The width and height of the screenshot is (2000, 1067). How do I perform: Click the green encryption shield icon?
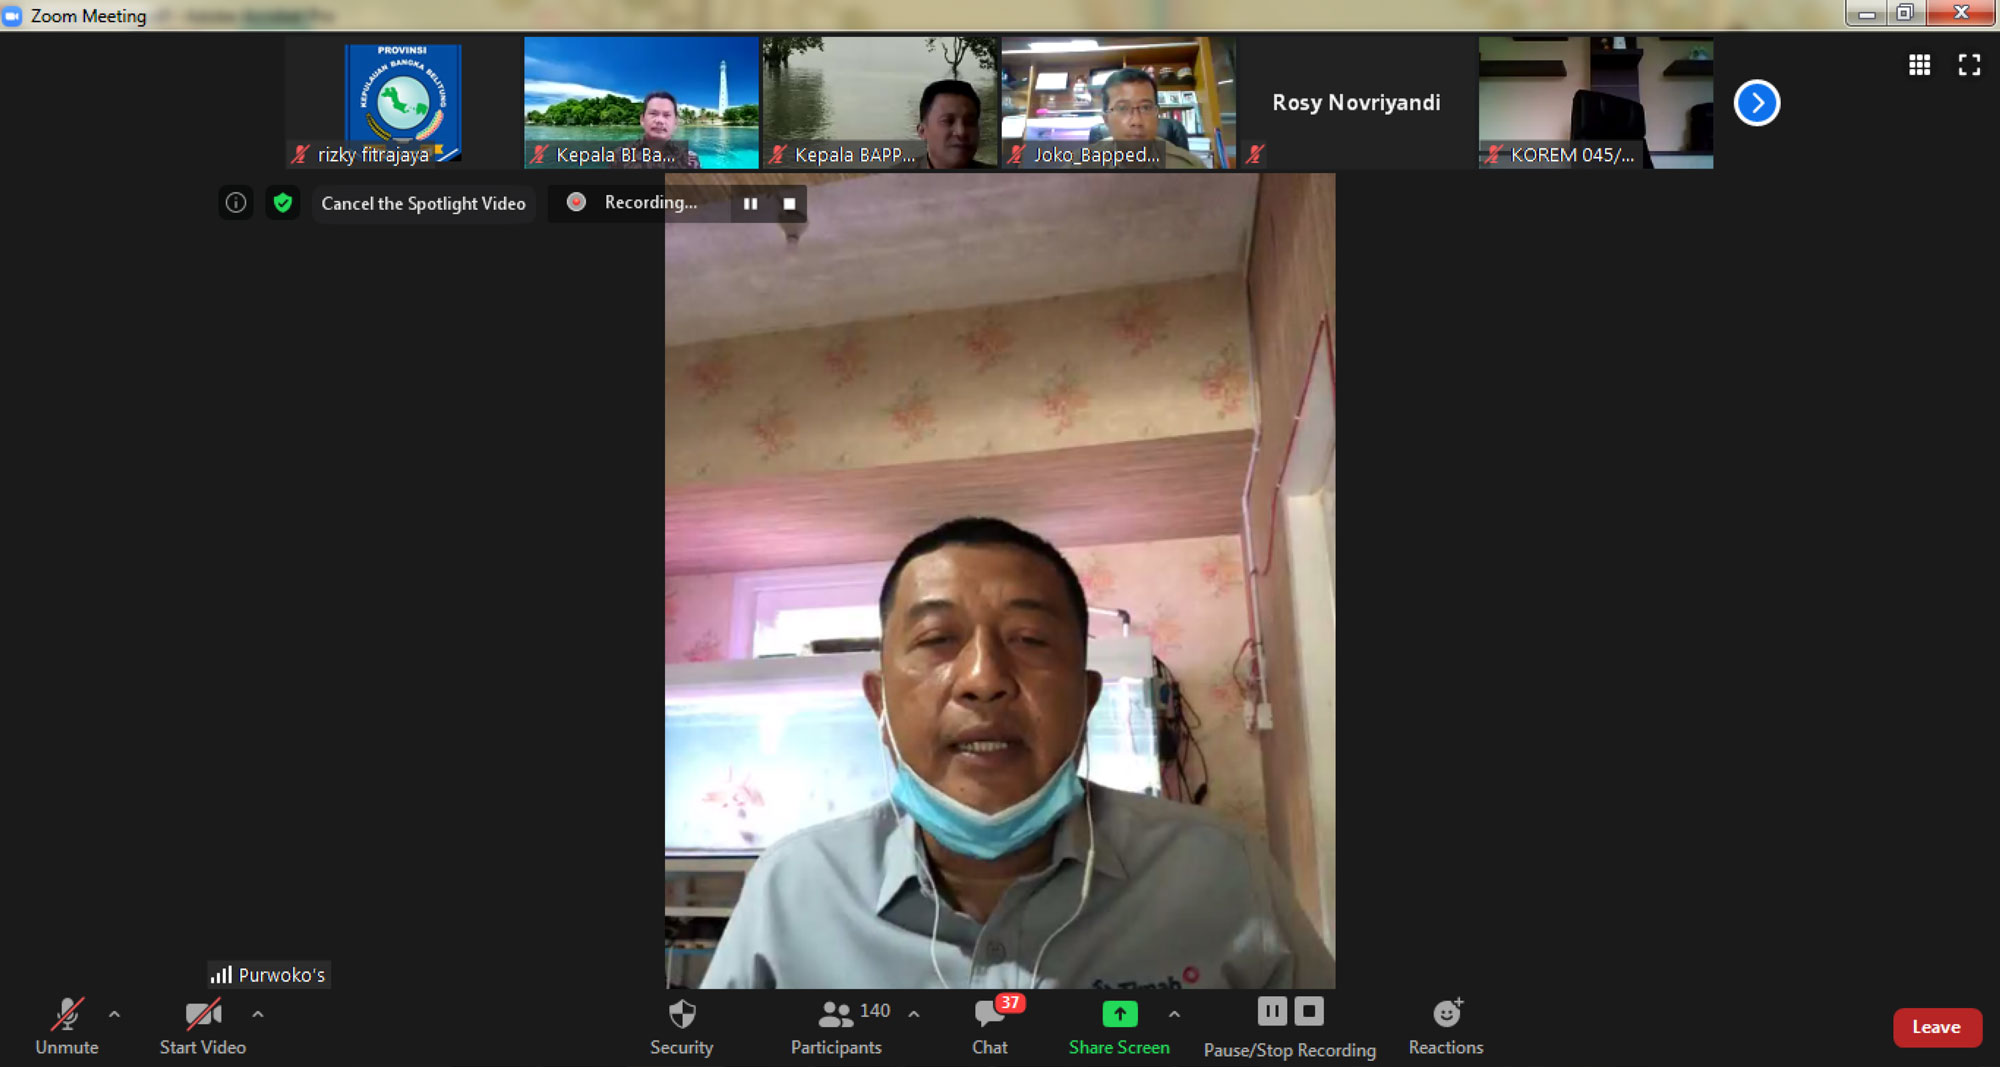click(x=283, y=203)
